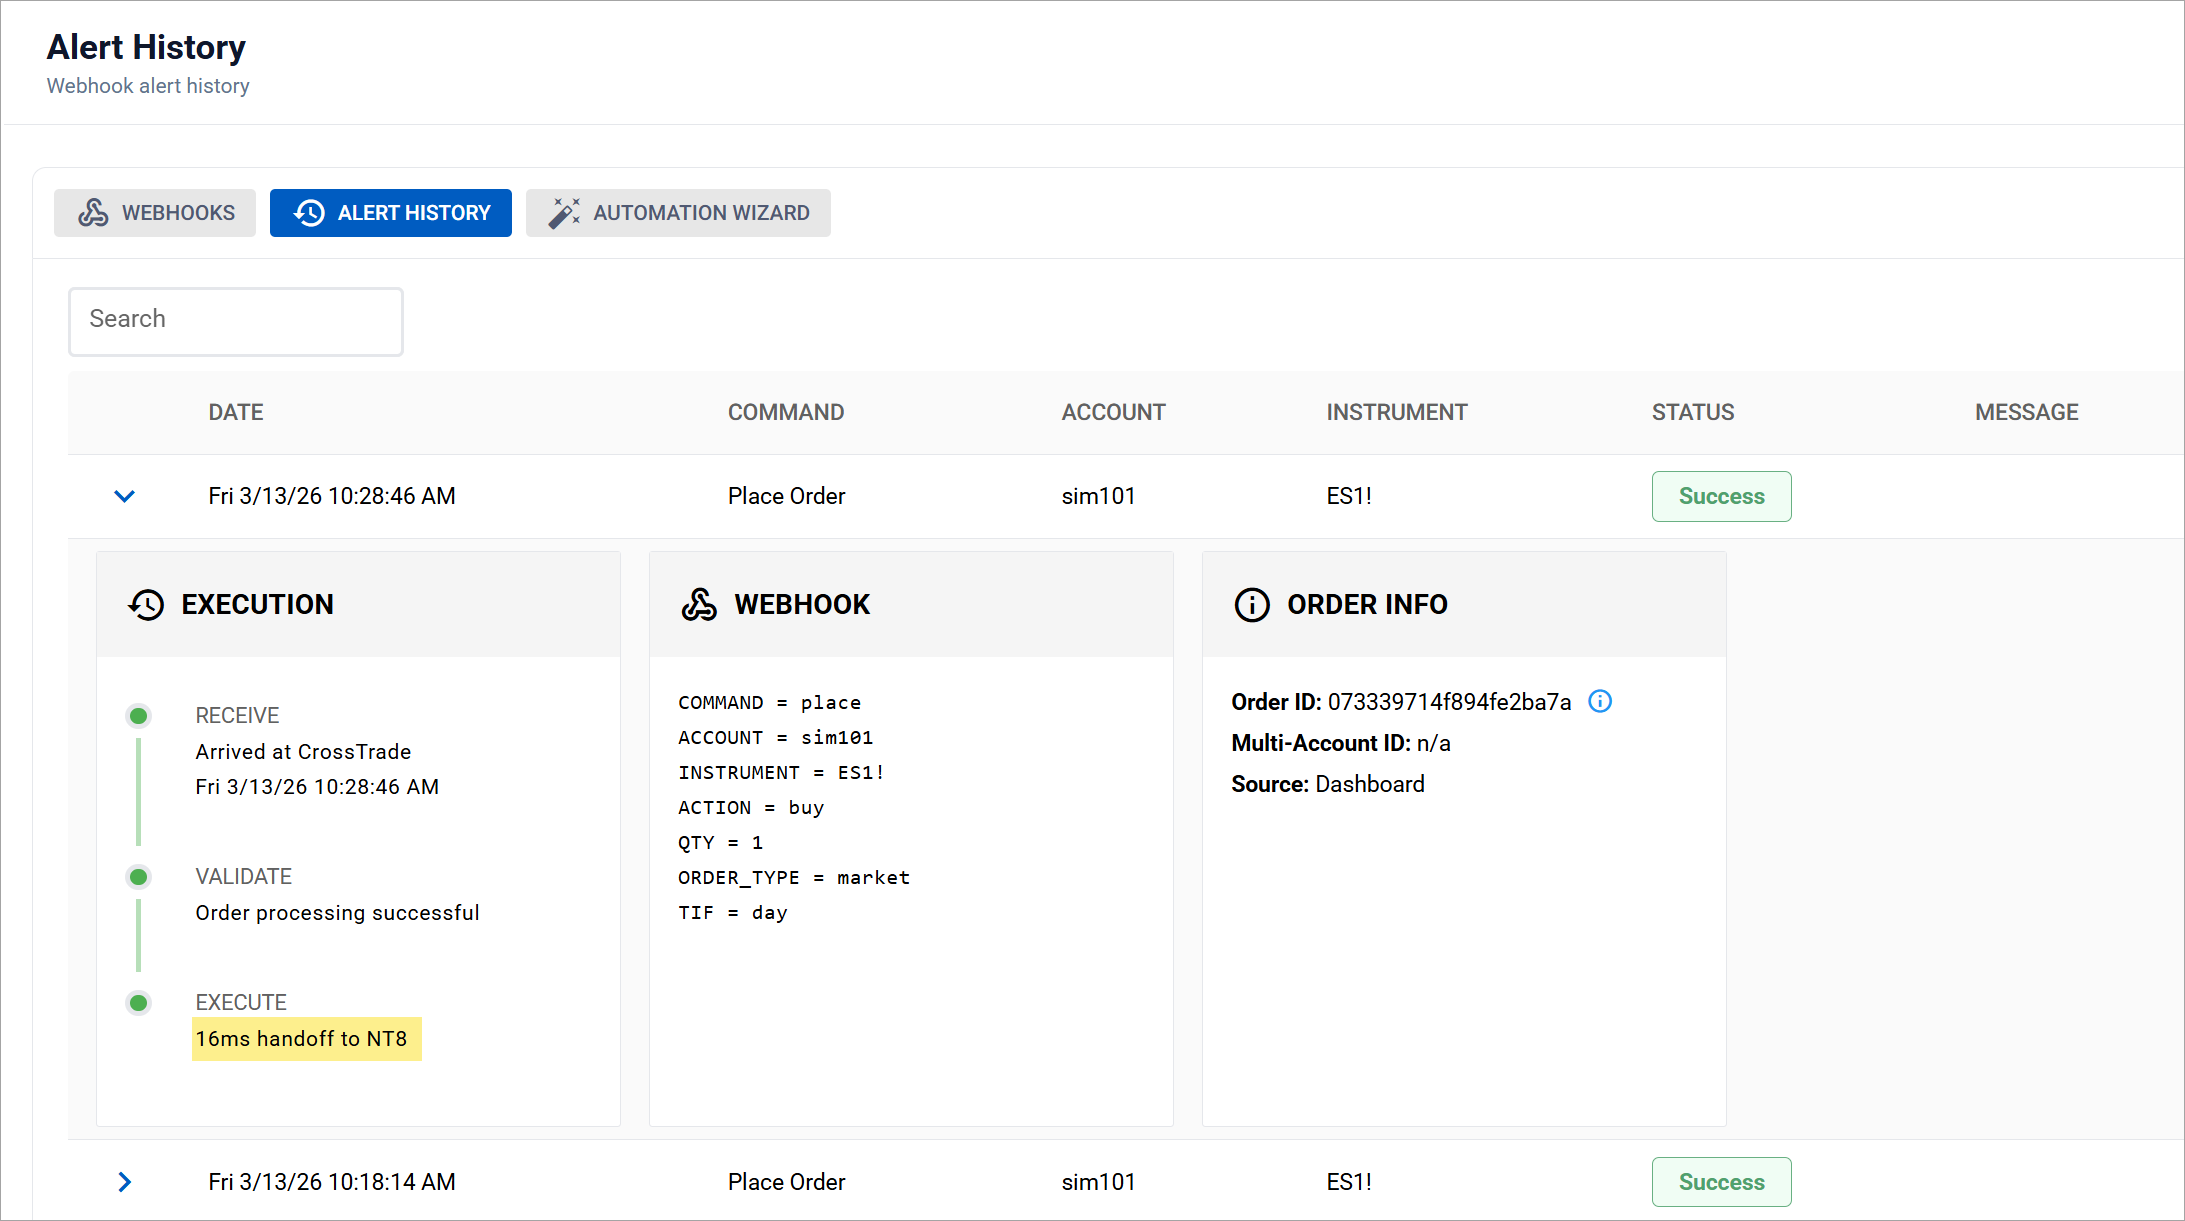Click the clock icon in the Alert History tab
Viewport: 2185px width, 1221px height.
coord(309,212)
